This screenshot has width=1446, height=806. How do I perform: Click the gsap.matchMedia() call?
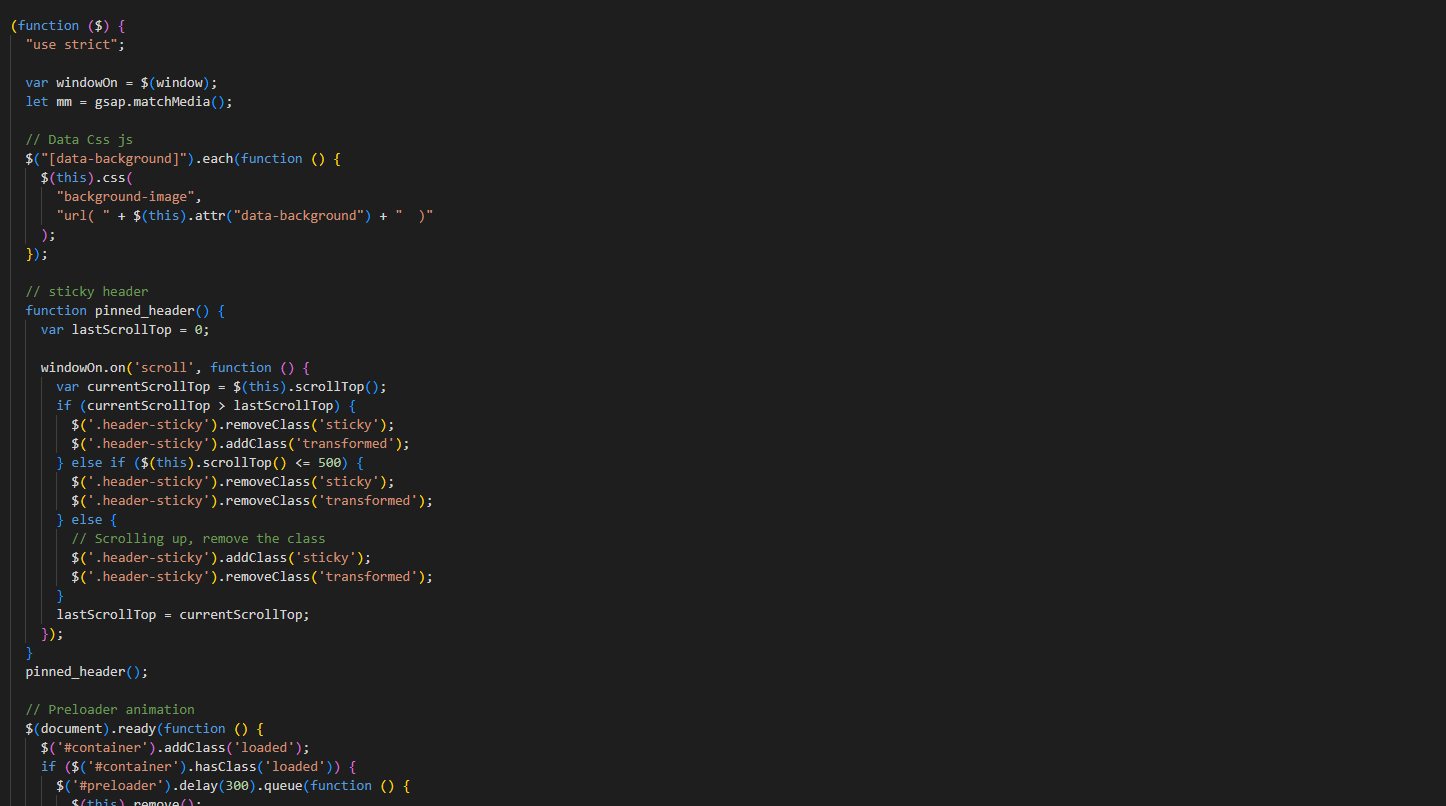[x=170, y=102]
